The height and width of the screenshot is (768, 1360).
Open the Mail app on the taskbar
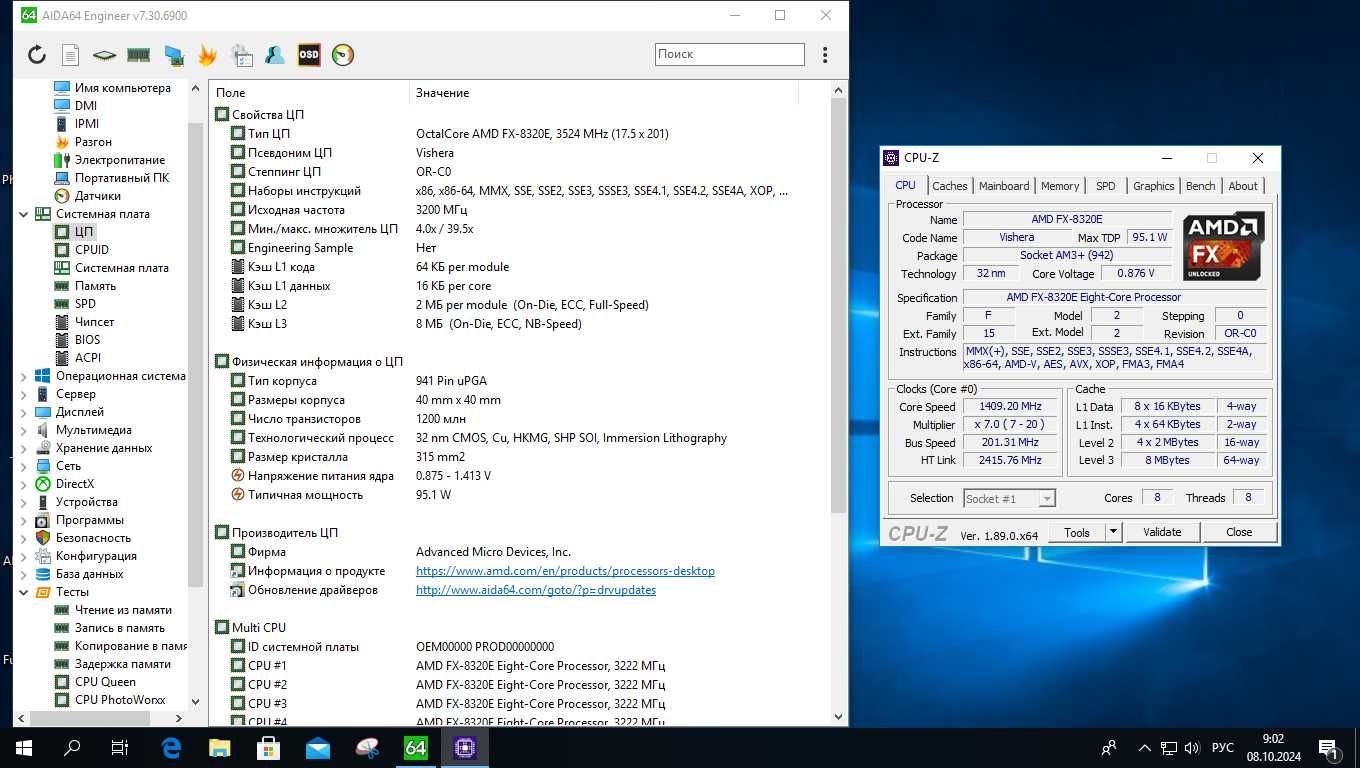[x=318, y=747]
